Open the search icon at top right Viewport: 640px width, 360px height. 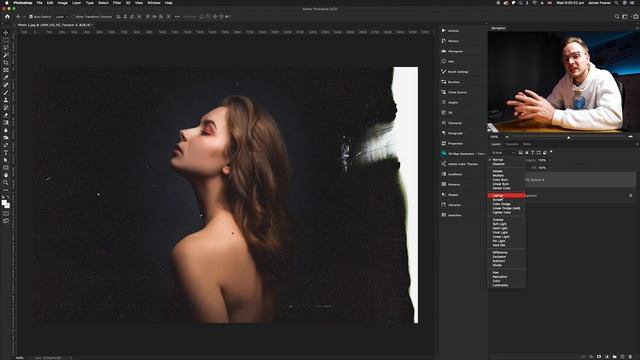(617, 17)
